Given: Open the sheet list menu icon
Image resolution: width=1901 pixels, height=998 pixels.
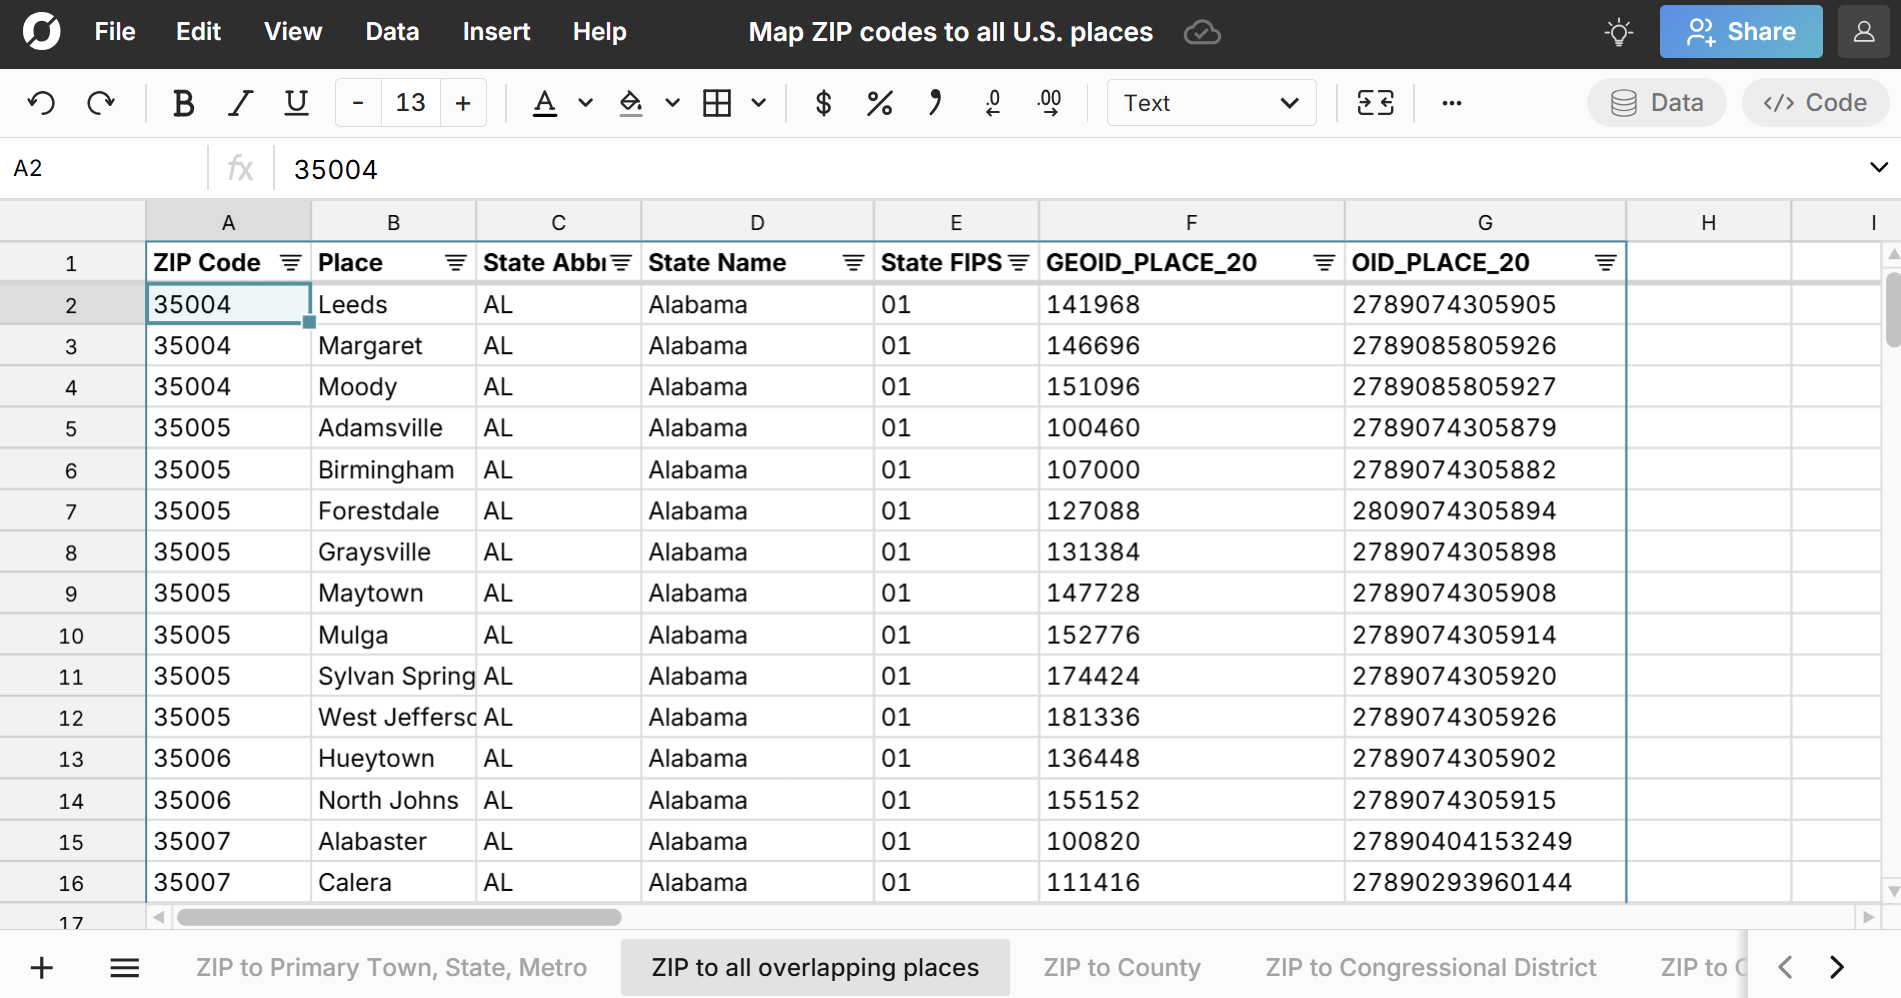Looking at the screenshot, I should (x=124, y=967).
